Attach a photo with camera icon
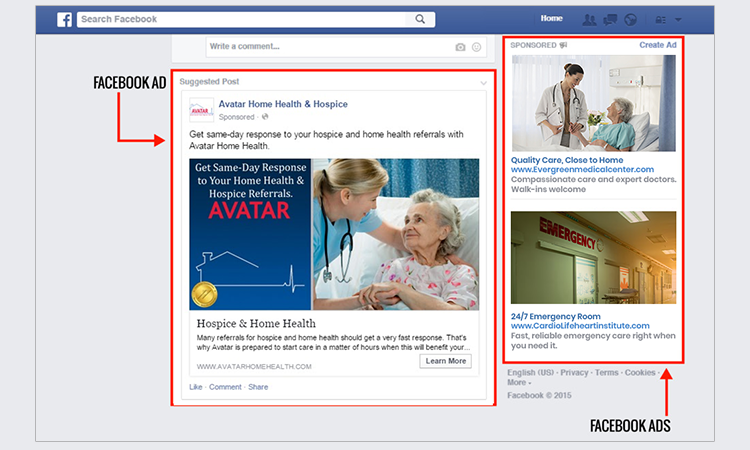Image resolution: width=750 pixels, height=450 pixels. click(x=460, y=47)
